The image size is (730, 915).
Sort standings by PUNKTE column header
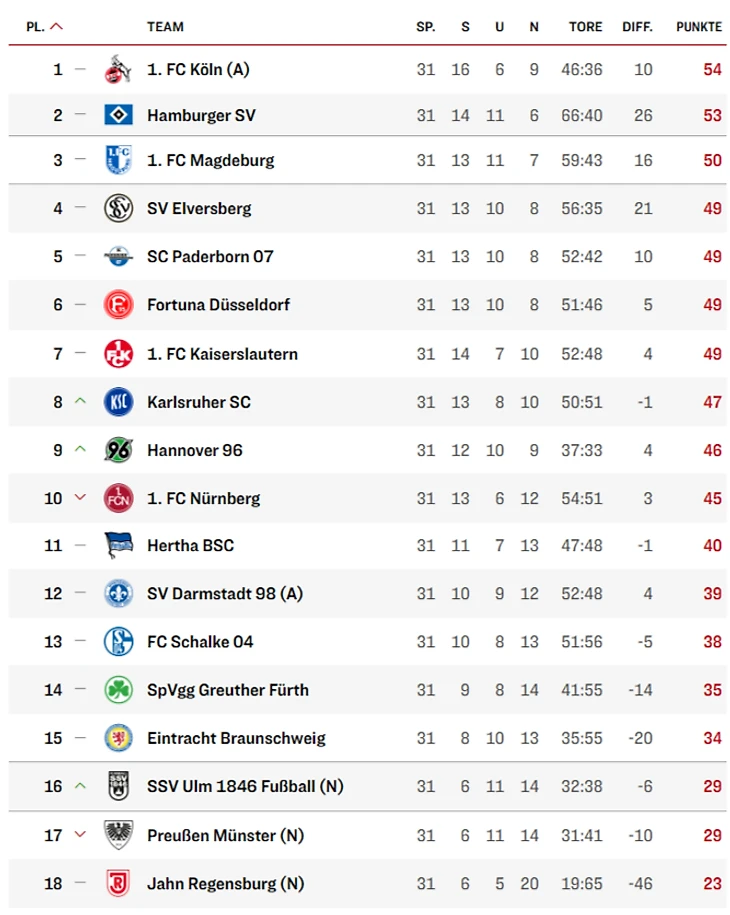(x=698, y=27)
